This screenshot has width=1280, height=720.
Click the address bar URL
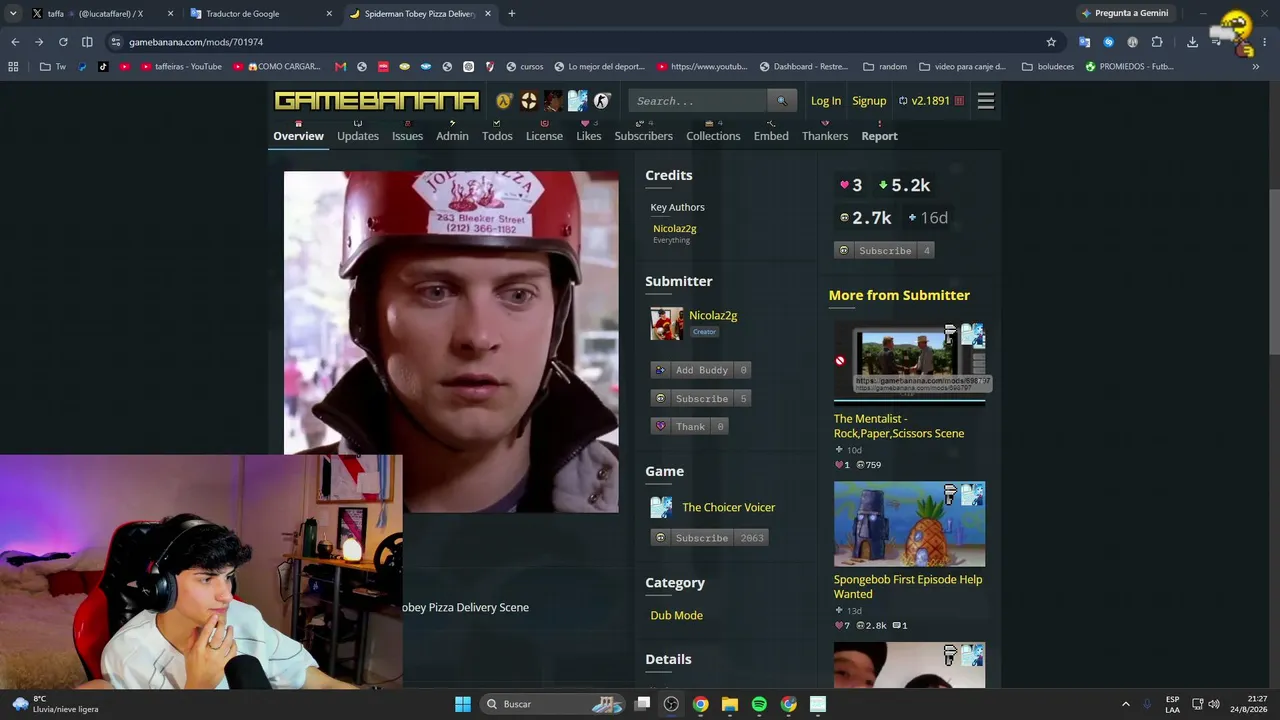point(196,42)
